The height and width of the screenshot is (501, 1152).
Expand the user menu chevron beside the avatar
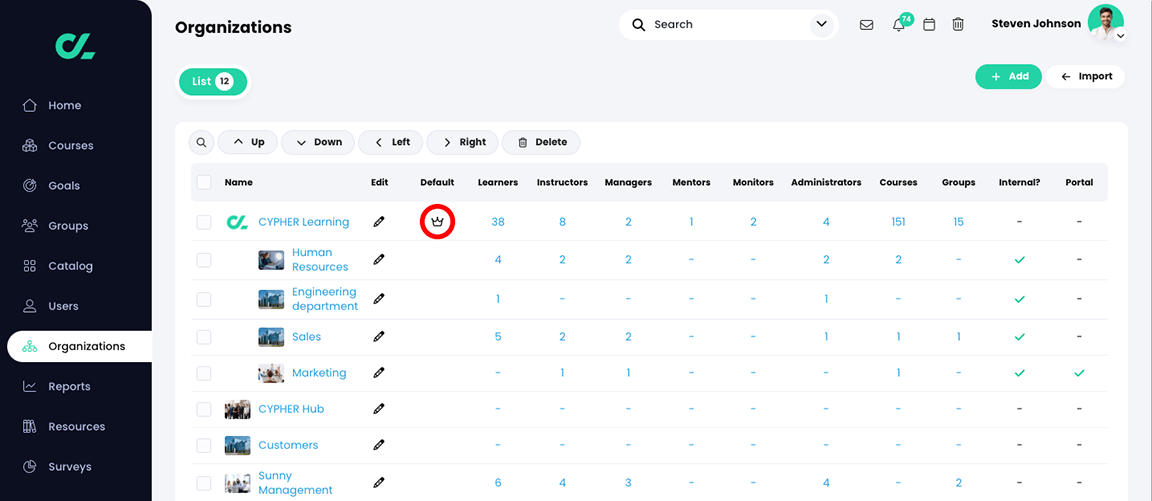click(1120, 35)
